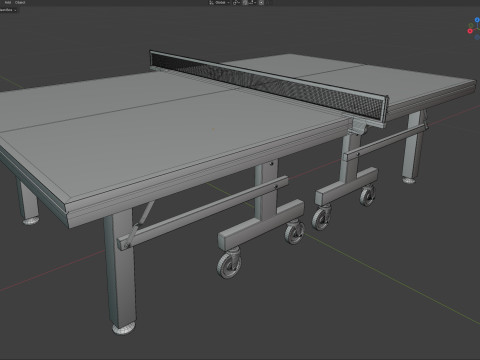Open the Add menu in viewport header
The width and height of the screenshot is (480, 360).
(x=8, y=2)
